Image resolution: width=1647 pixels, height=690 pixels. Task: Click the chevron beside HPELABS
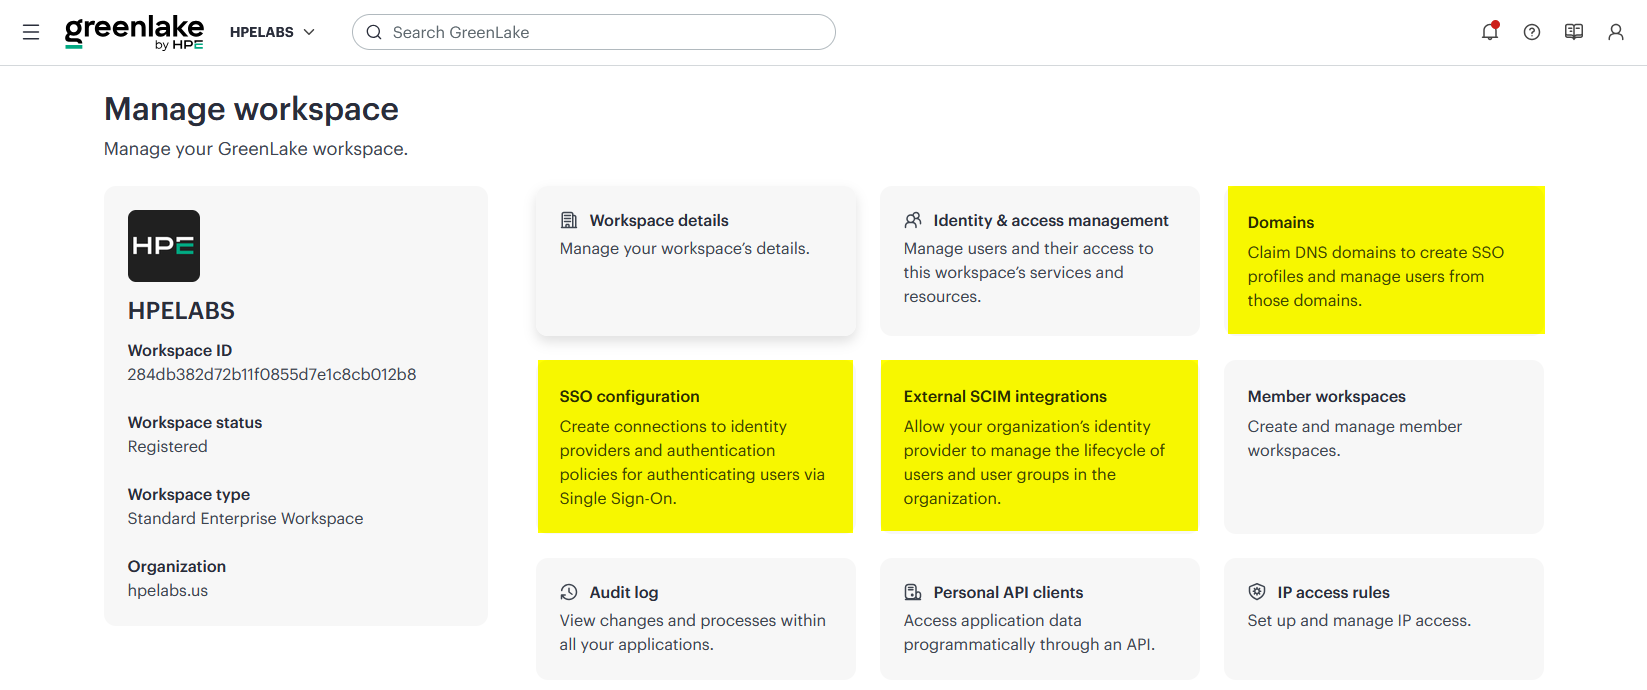coord(309,32)
